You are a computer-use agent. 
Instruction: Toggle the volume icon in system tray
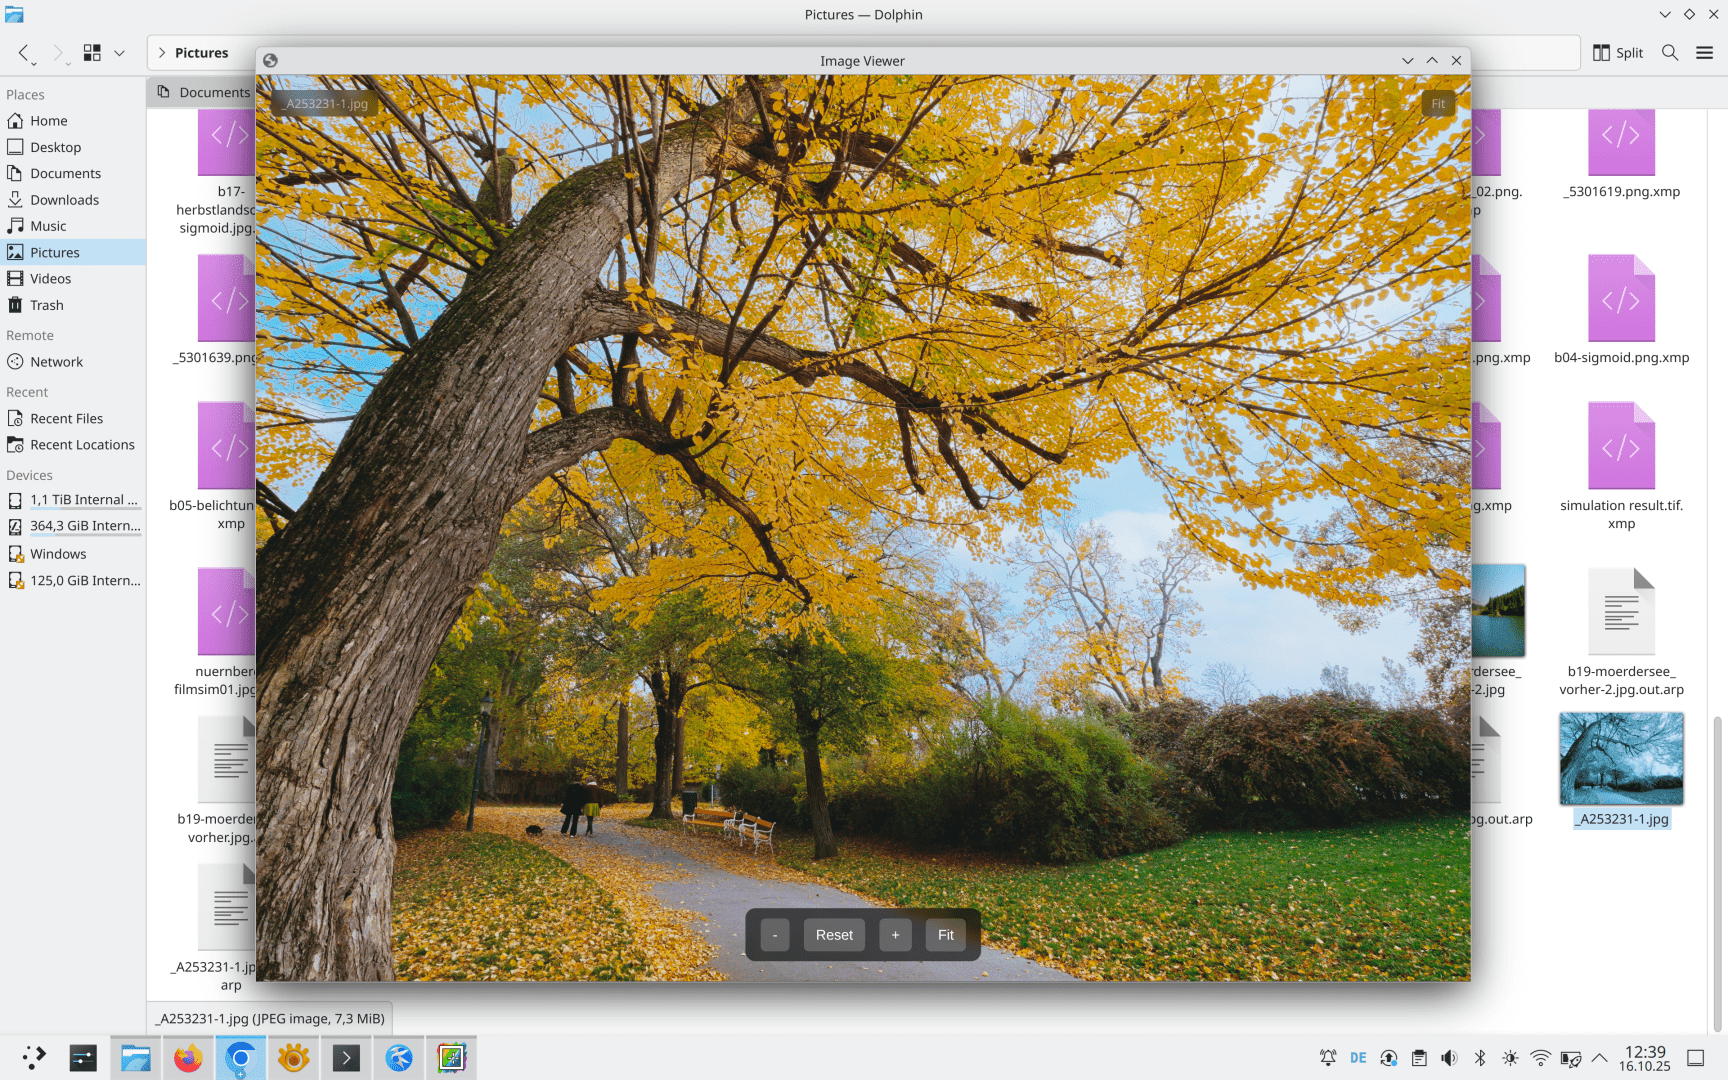point(1449,1058)
